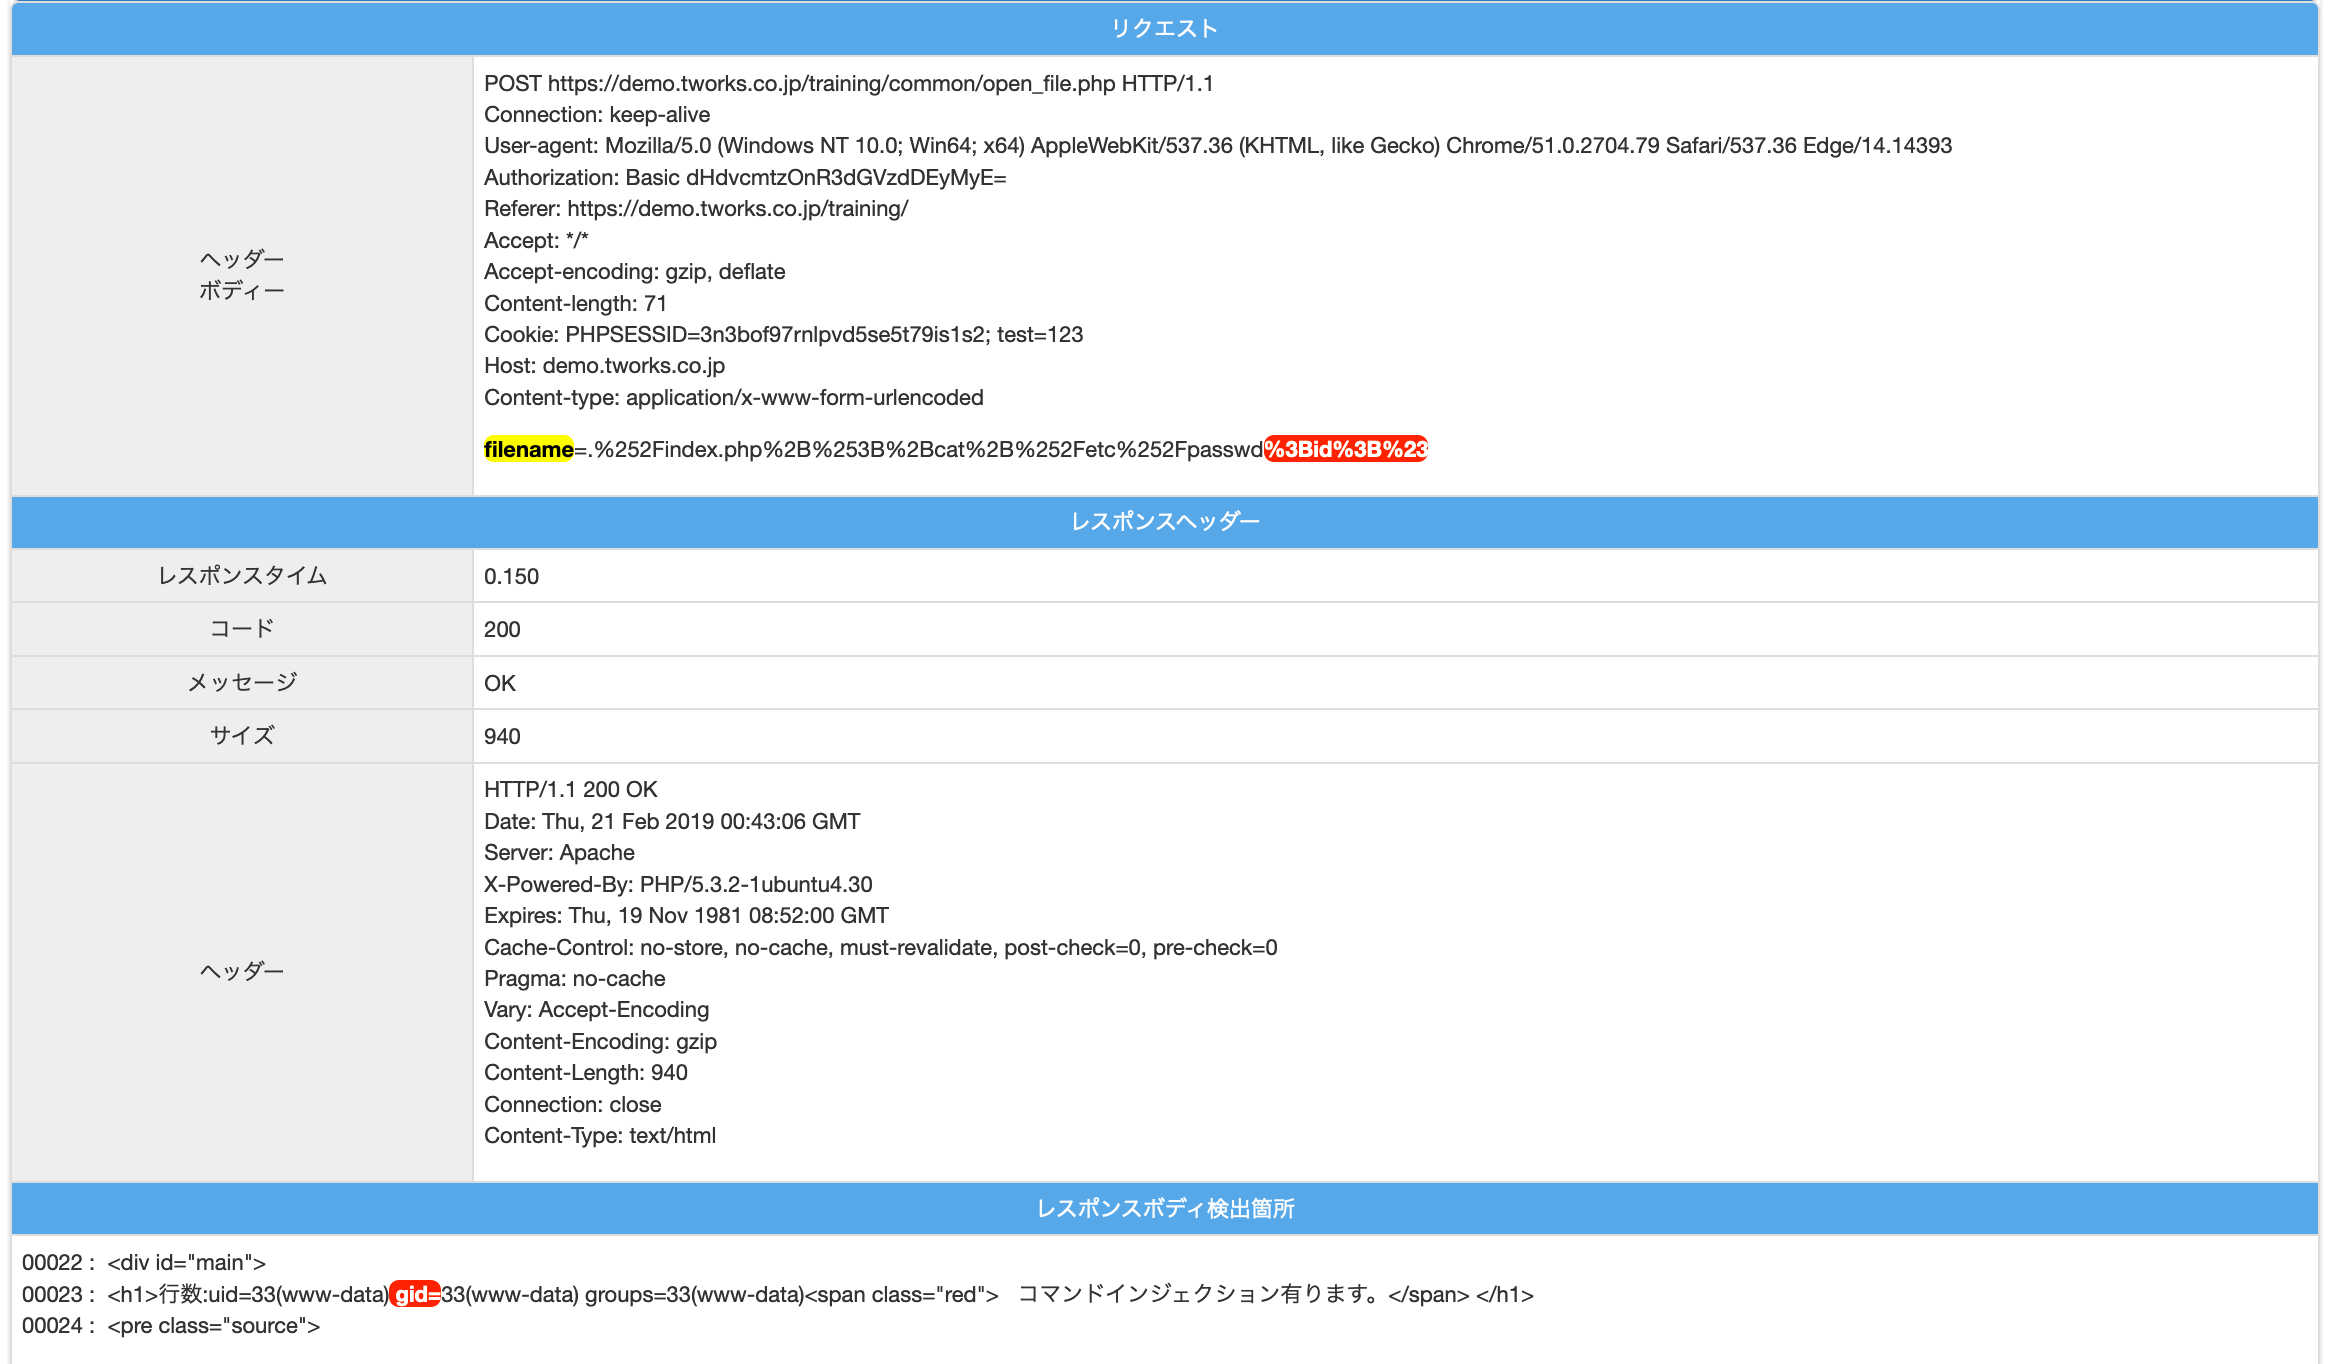Click the X-Powered-By: PHP line

pyautogui.click(x=678, y=884)
